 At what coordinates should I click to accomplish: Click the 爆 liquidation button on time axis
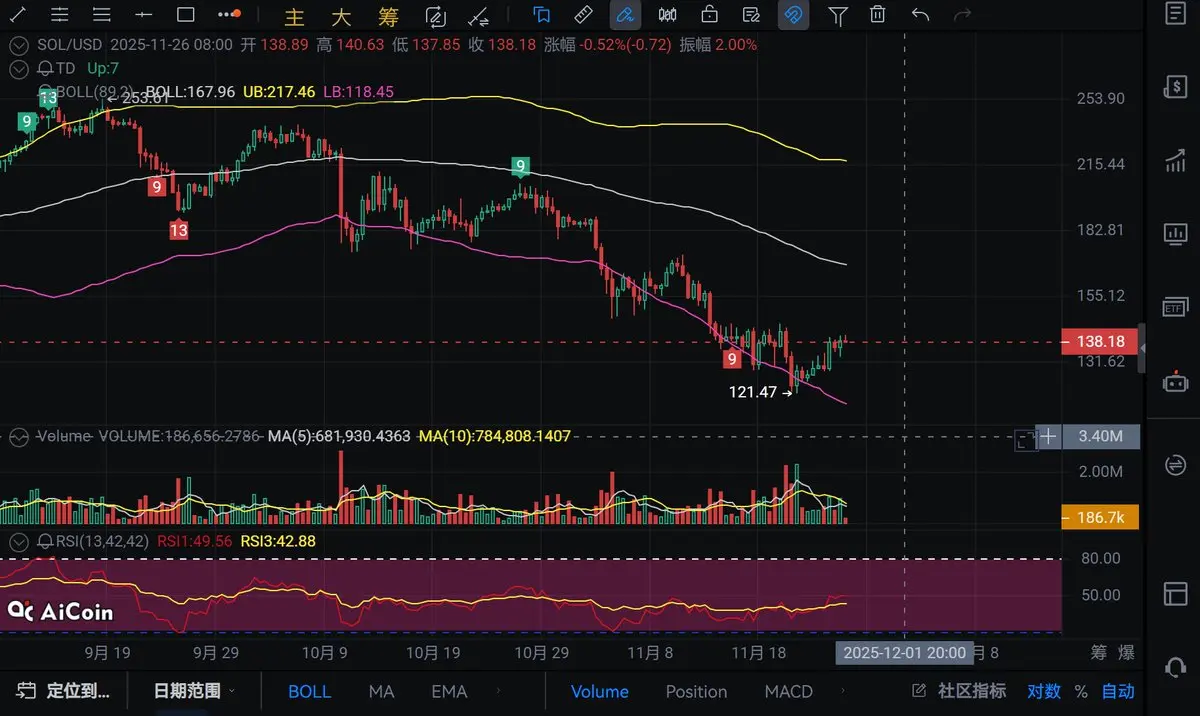1127,653
